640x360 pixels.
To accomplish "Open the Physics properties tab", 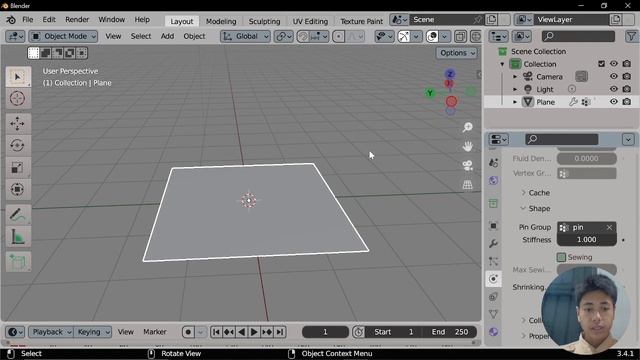I will [493, 279].
